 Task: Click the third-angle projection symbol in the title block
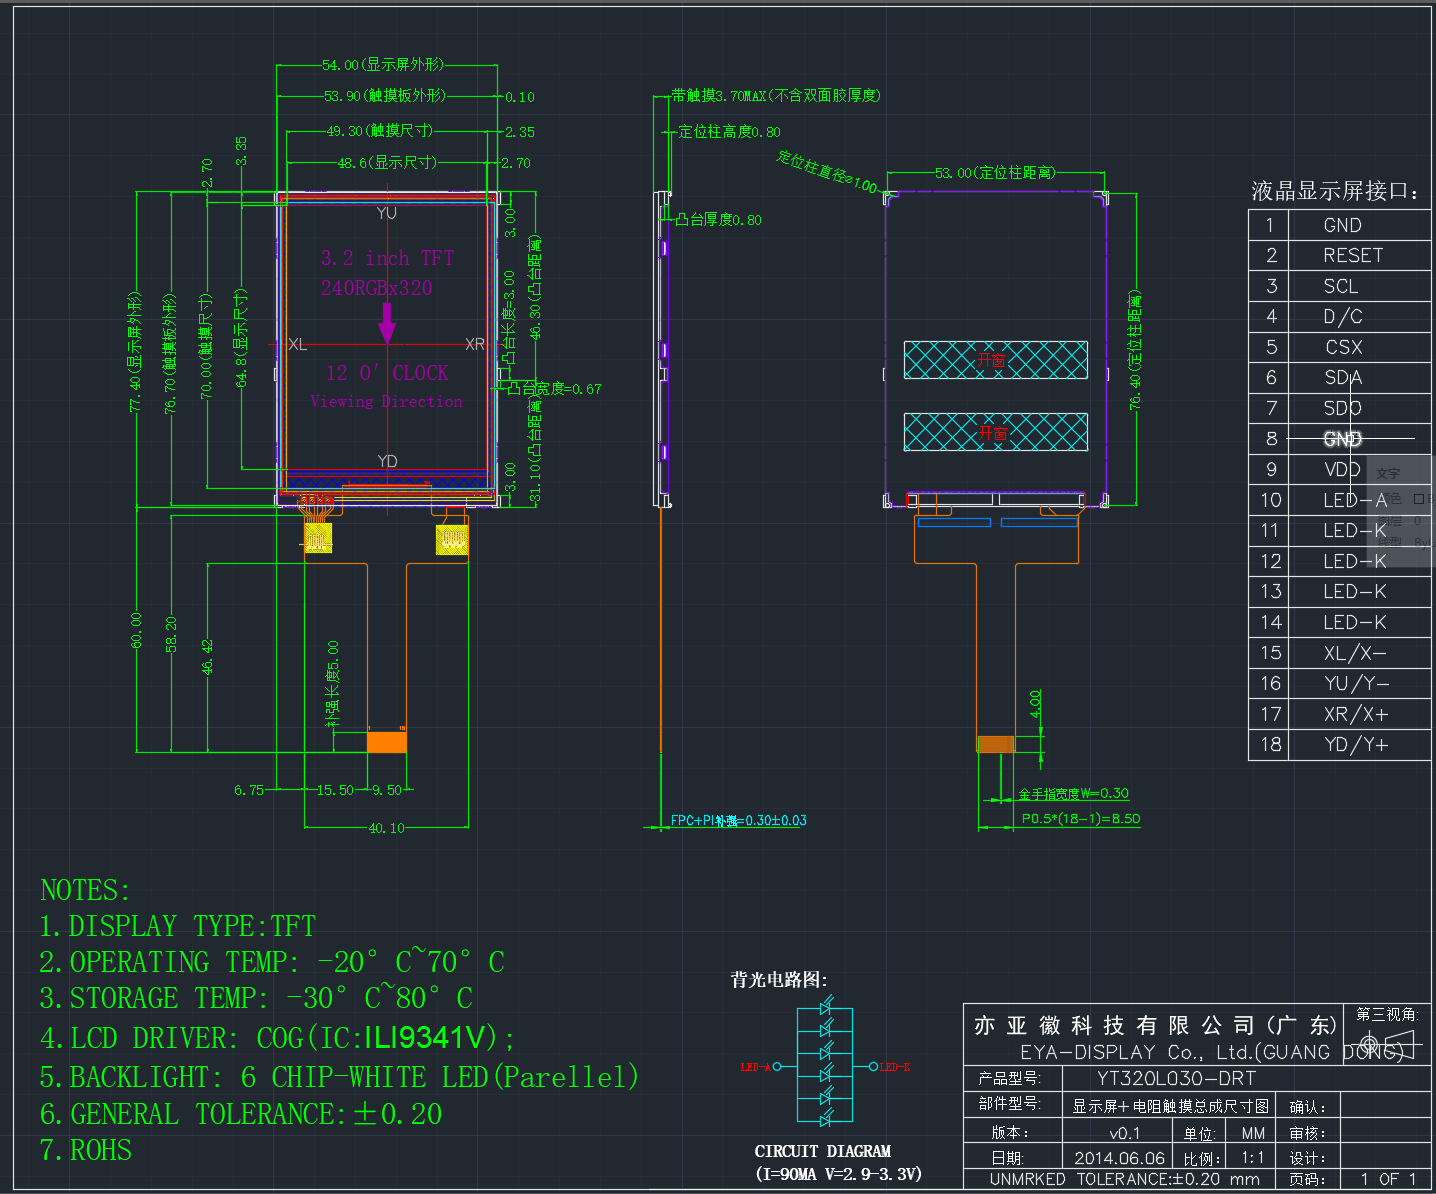(1385, 1043)
